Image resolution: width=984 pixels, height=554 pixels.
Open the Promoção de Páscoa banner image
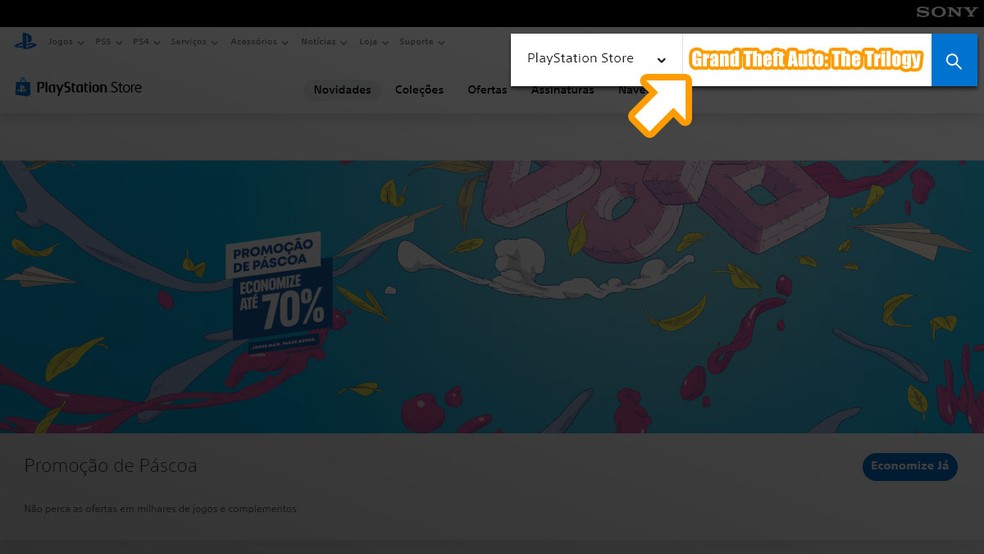pyautogui.click(x=492, y=296)
